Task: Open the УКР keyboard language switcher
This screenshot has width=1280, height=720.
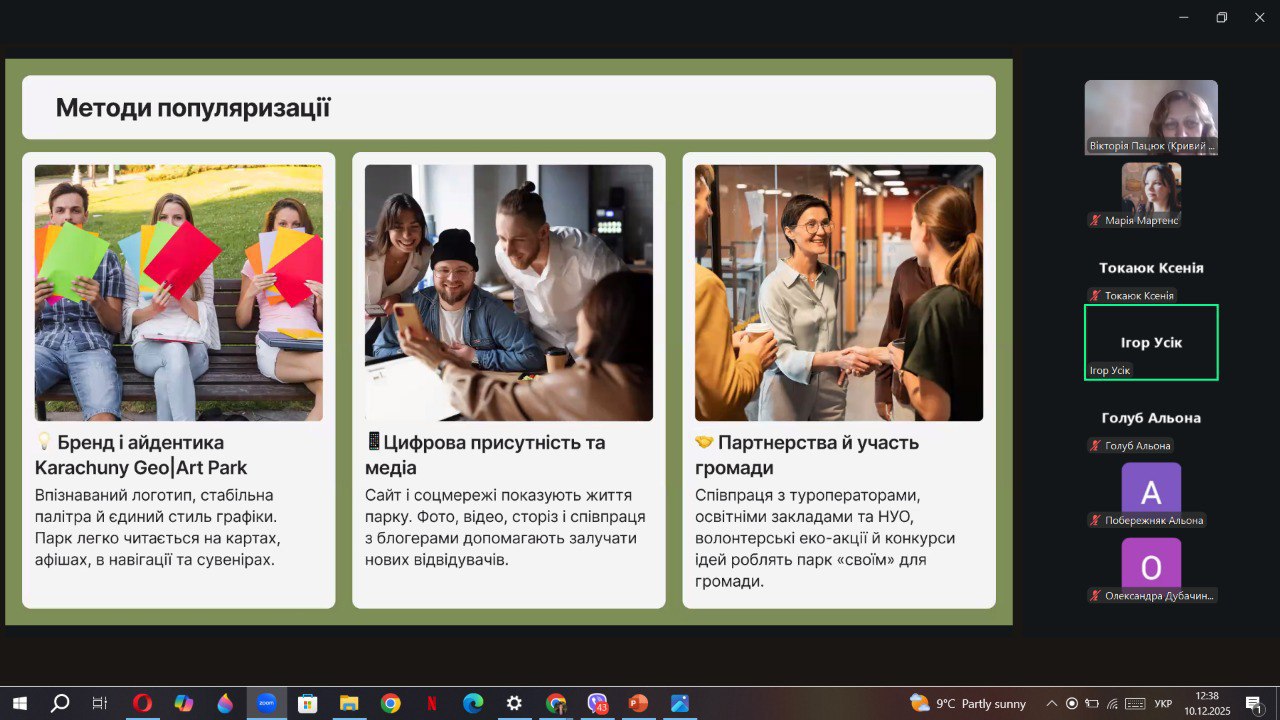Action: pyautogui.click(x=1163, y=703)
